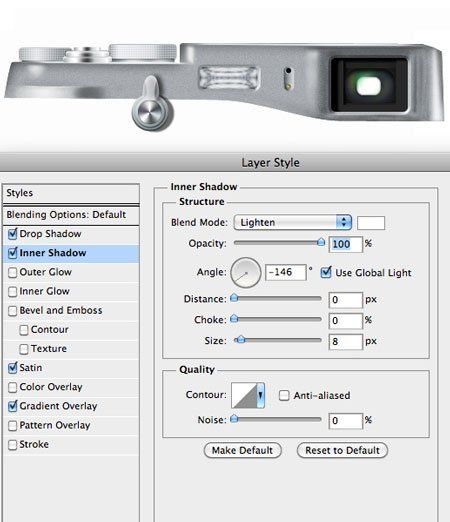
Task: Click the Angle dial control
Action: tap(246, 272)
